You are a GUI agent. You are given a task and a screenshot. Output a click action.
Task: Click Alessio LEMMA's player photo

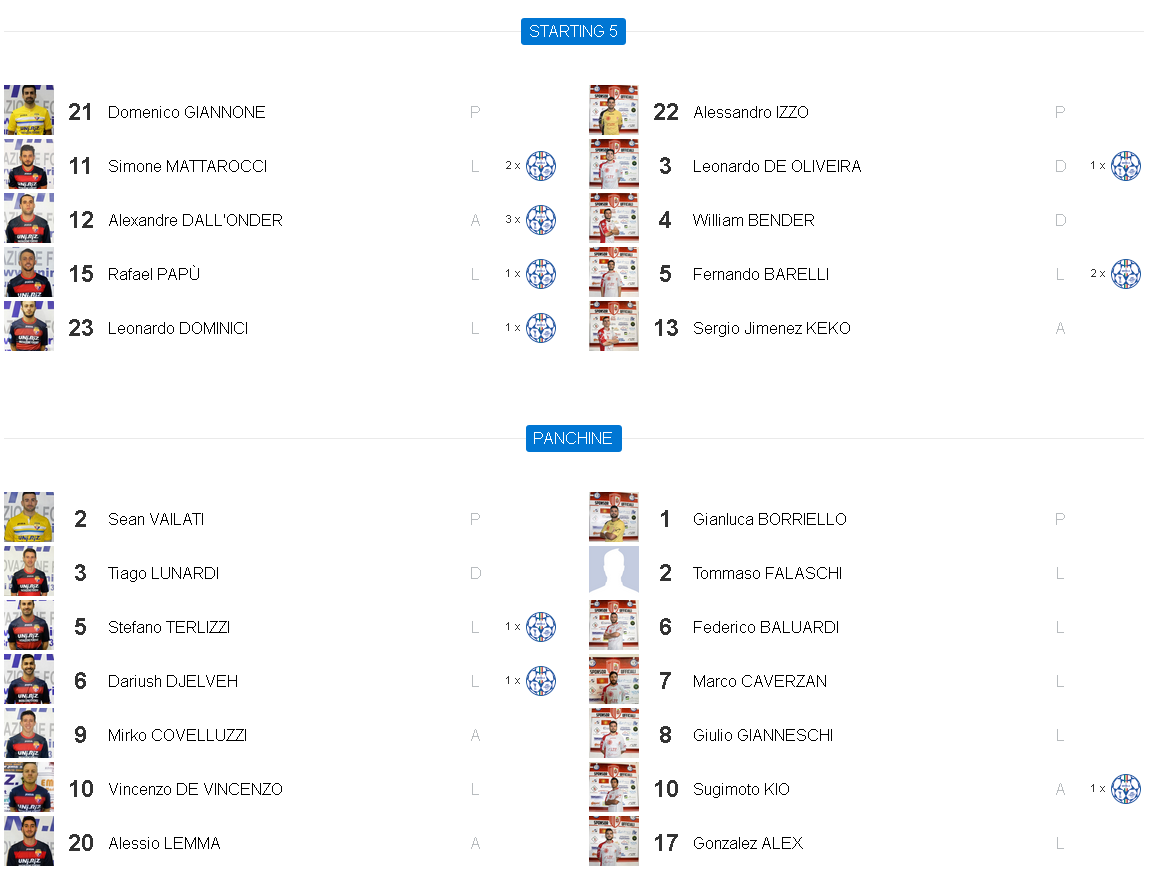pos(29,841)
